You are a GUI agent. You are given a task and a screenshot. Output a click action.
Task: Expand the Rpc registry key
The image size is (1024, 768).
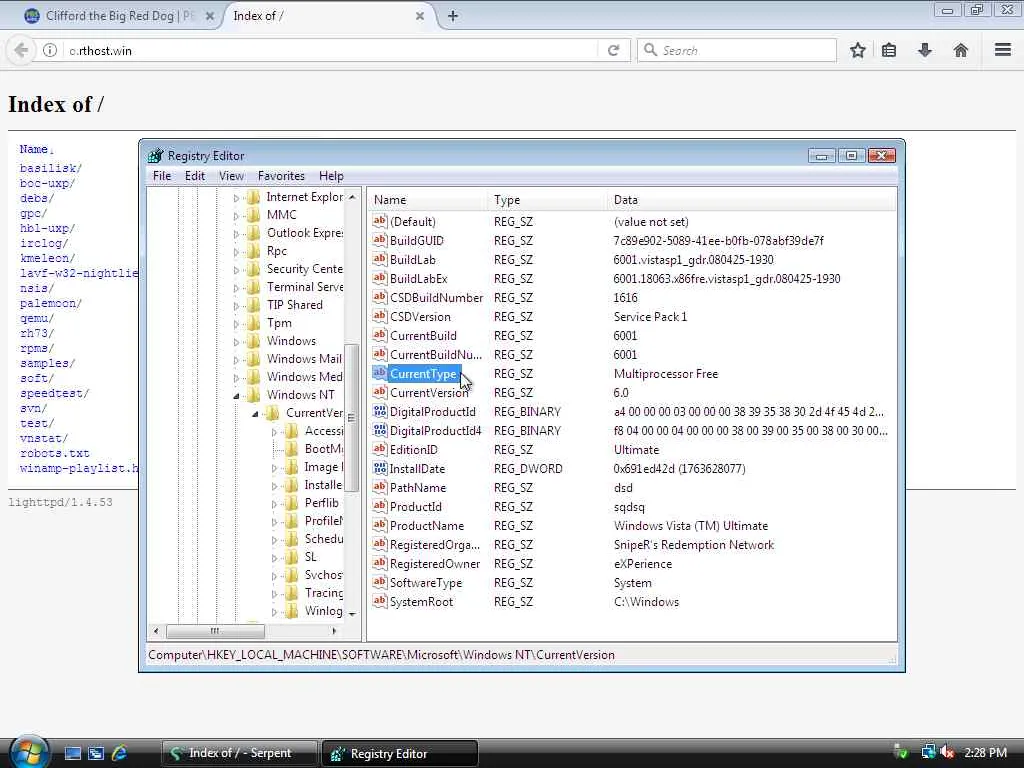(236, 251)
